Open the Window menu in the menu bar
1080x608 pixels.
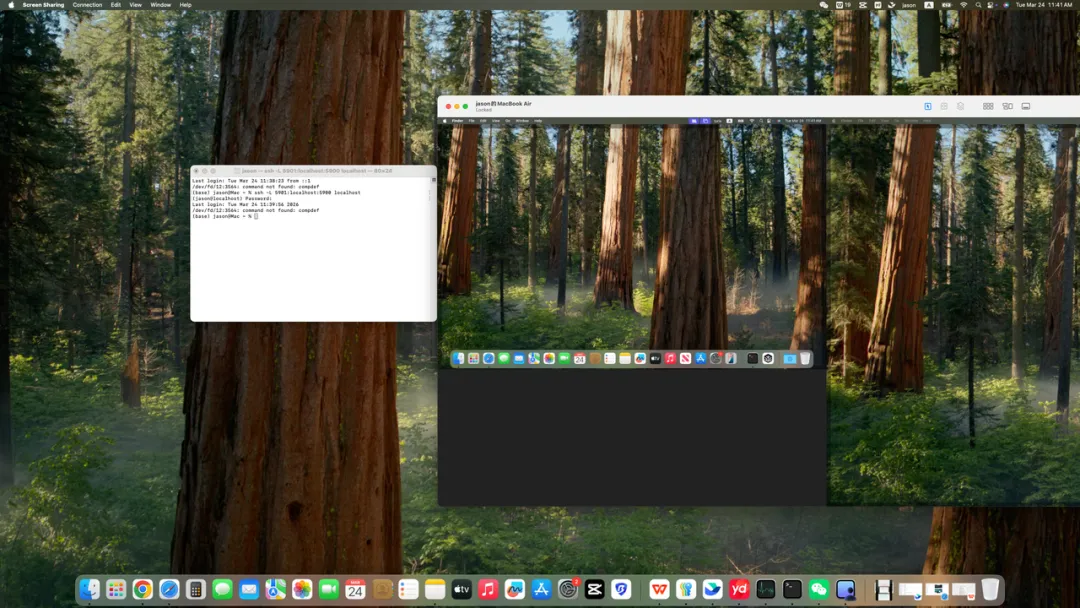coord(160,5)
